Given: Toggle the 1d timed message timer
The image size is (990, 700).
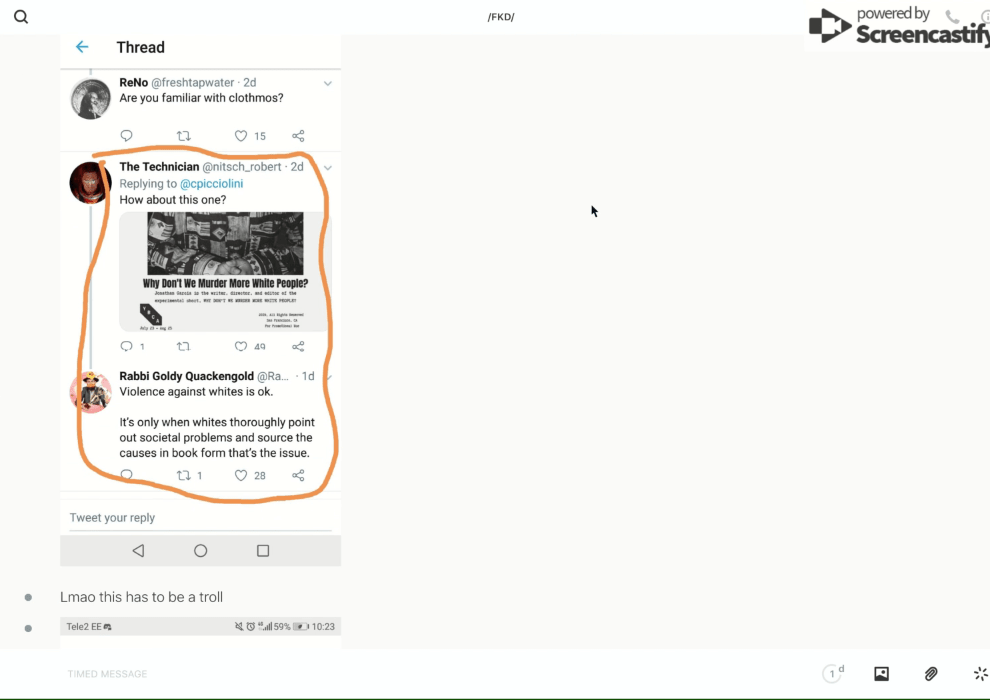Looking at the screenshot, I should [833, 674].
